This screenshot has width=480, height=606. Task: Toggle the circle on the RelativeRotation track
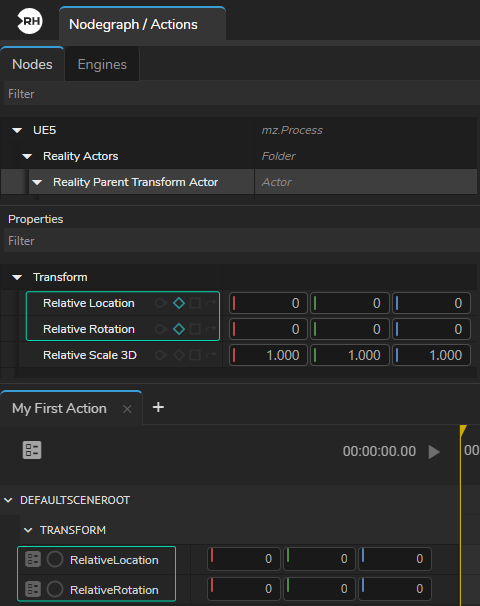pyautogui.click(x=55, y=589)
